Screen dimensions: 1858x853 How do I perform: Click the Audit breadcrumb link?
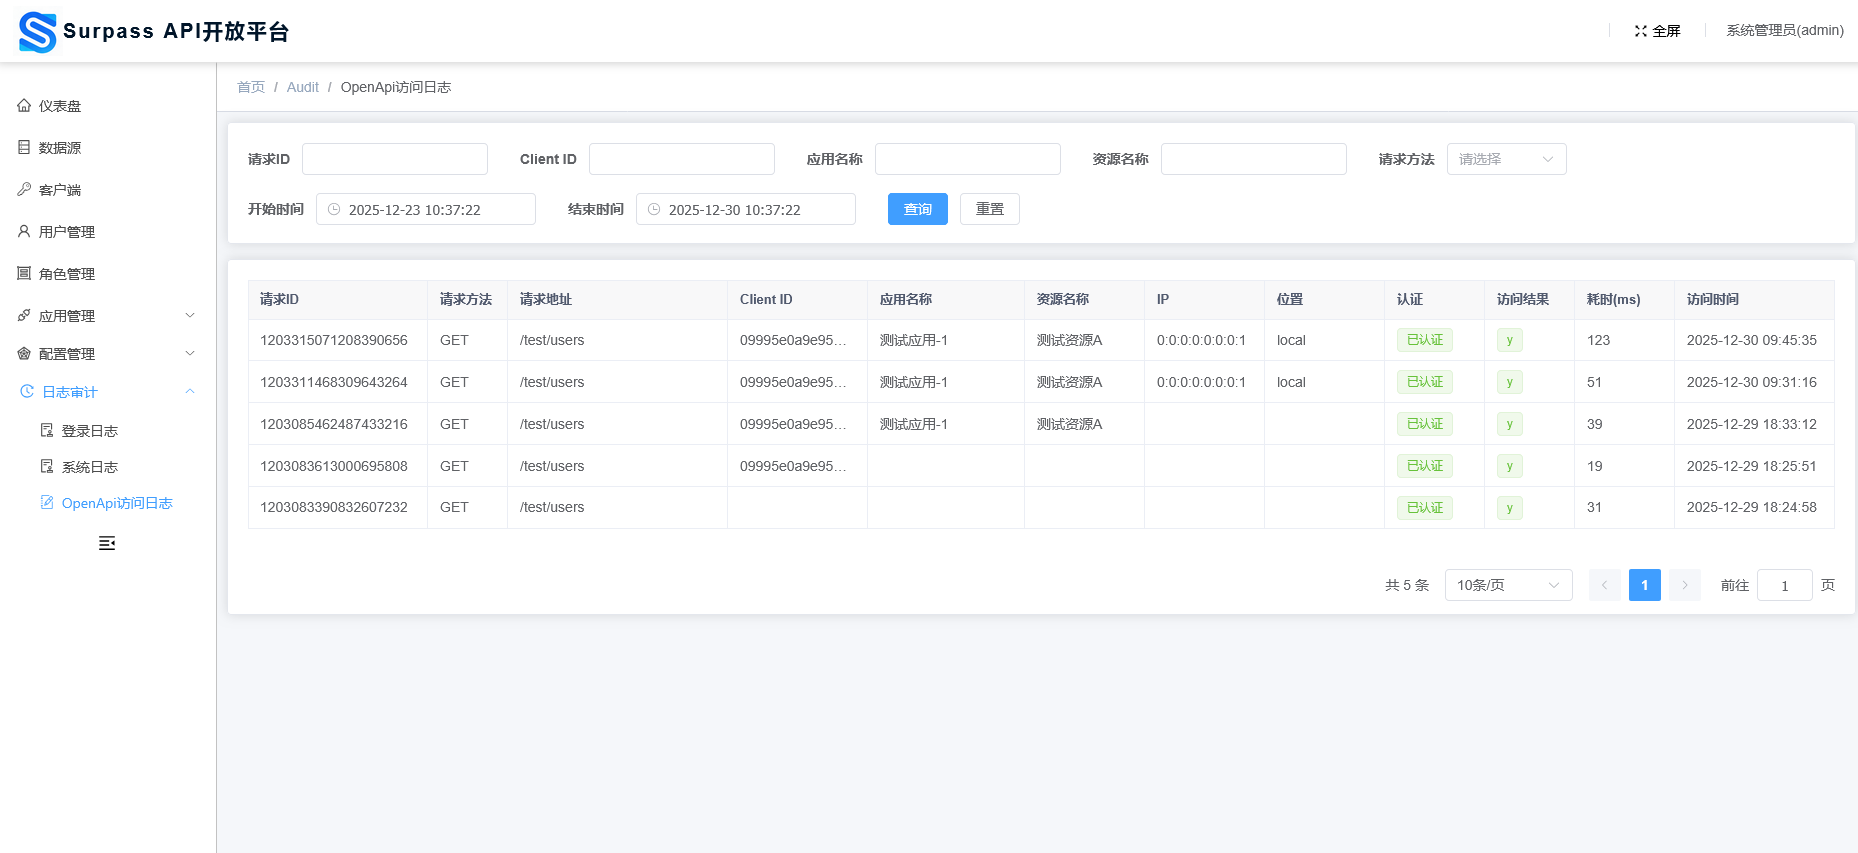point(303,87)
